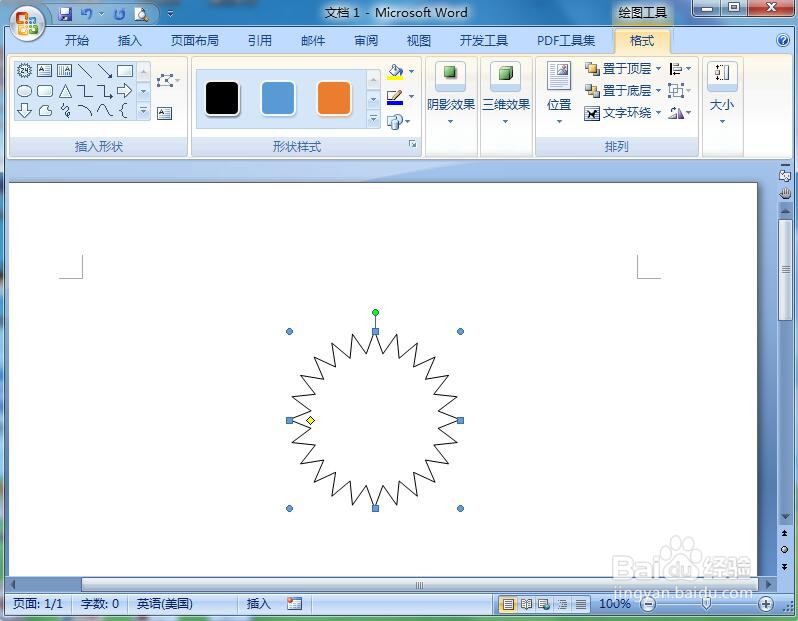Click the Undo icon
This screenshot has height=621, width=798.
pos(87,14)
